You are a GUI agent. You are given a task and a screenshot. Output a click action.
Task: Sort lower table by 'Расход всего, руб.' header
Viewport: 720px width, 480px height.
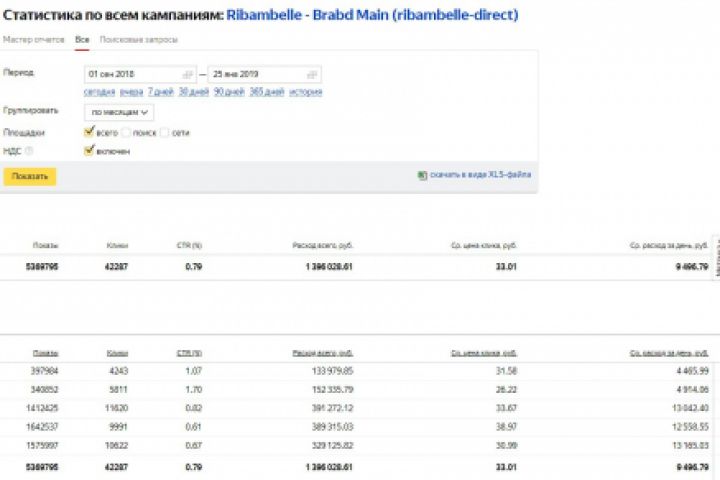323,353
